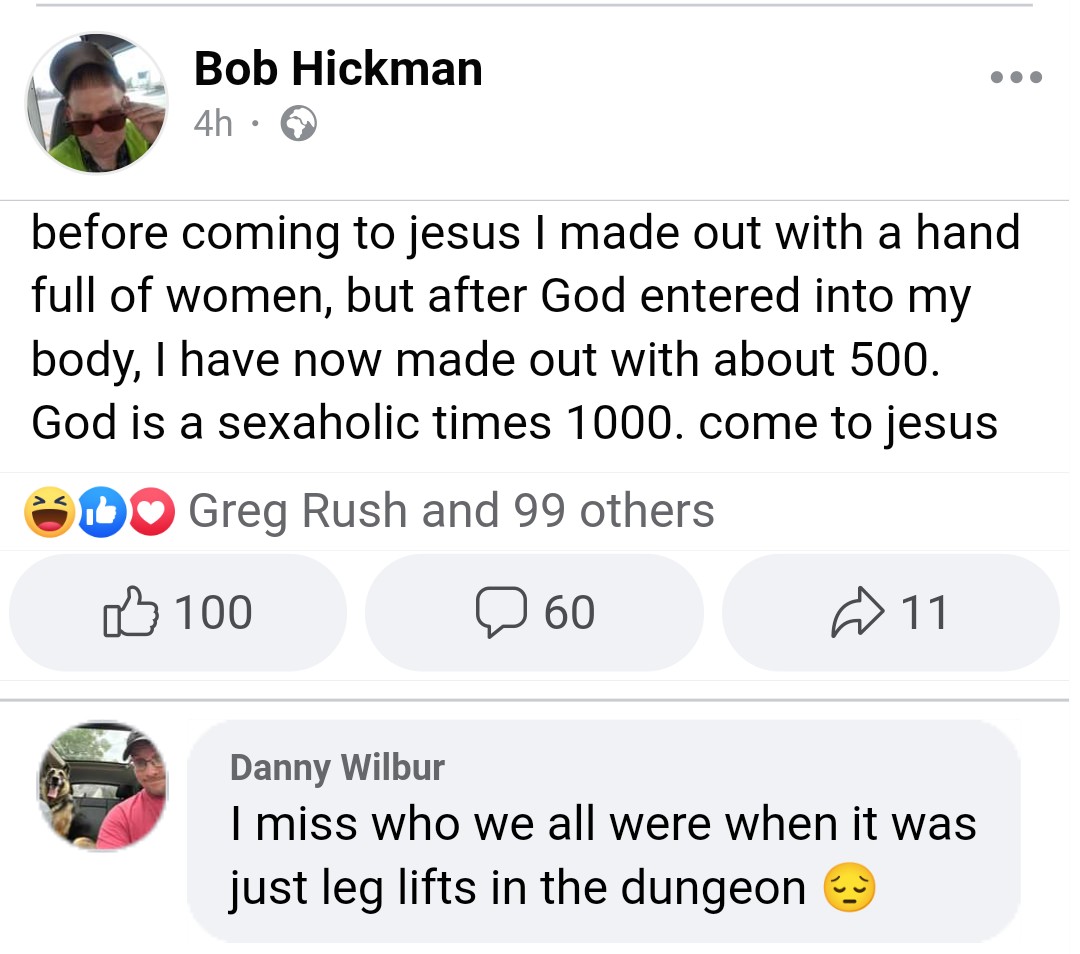The width and height of the screenshot is (1080, 954).
Task: Open Bob Hickman's profile picture
Action: click(97, 103)
